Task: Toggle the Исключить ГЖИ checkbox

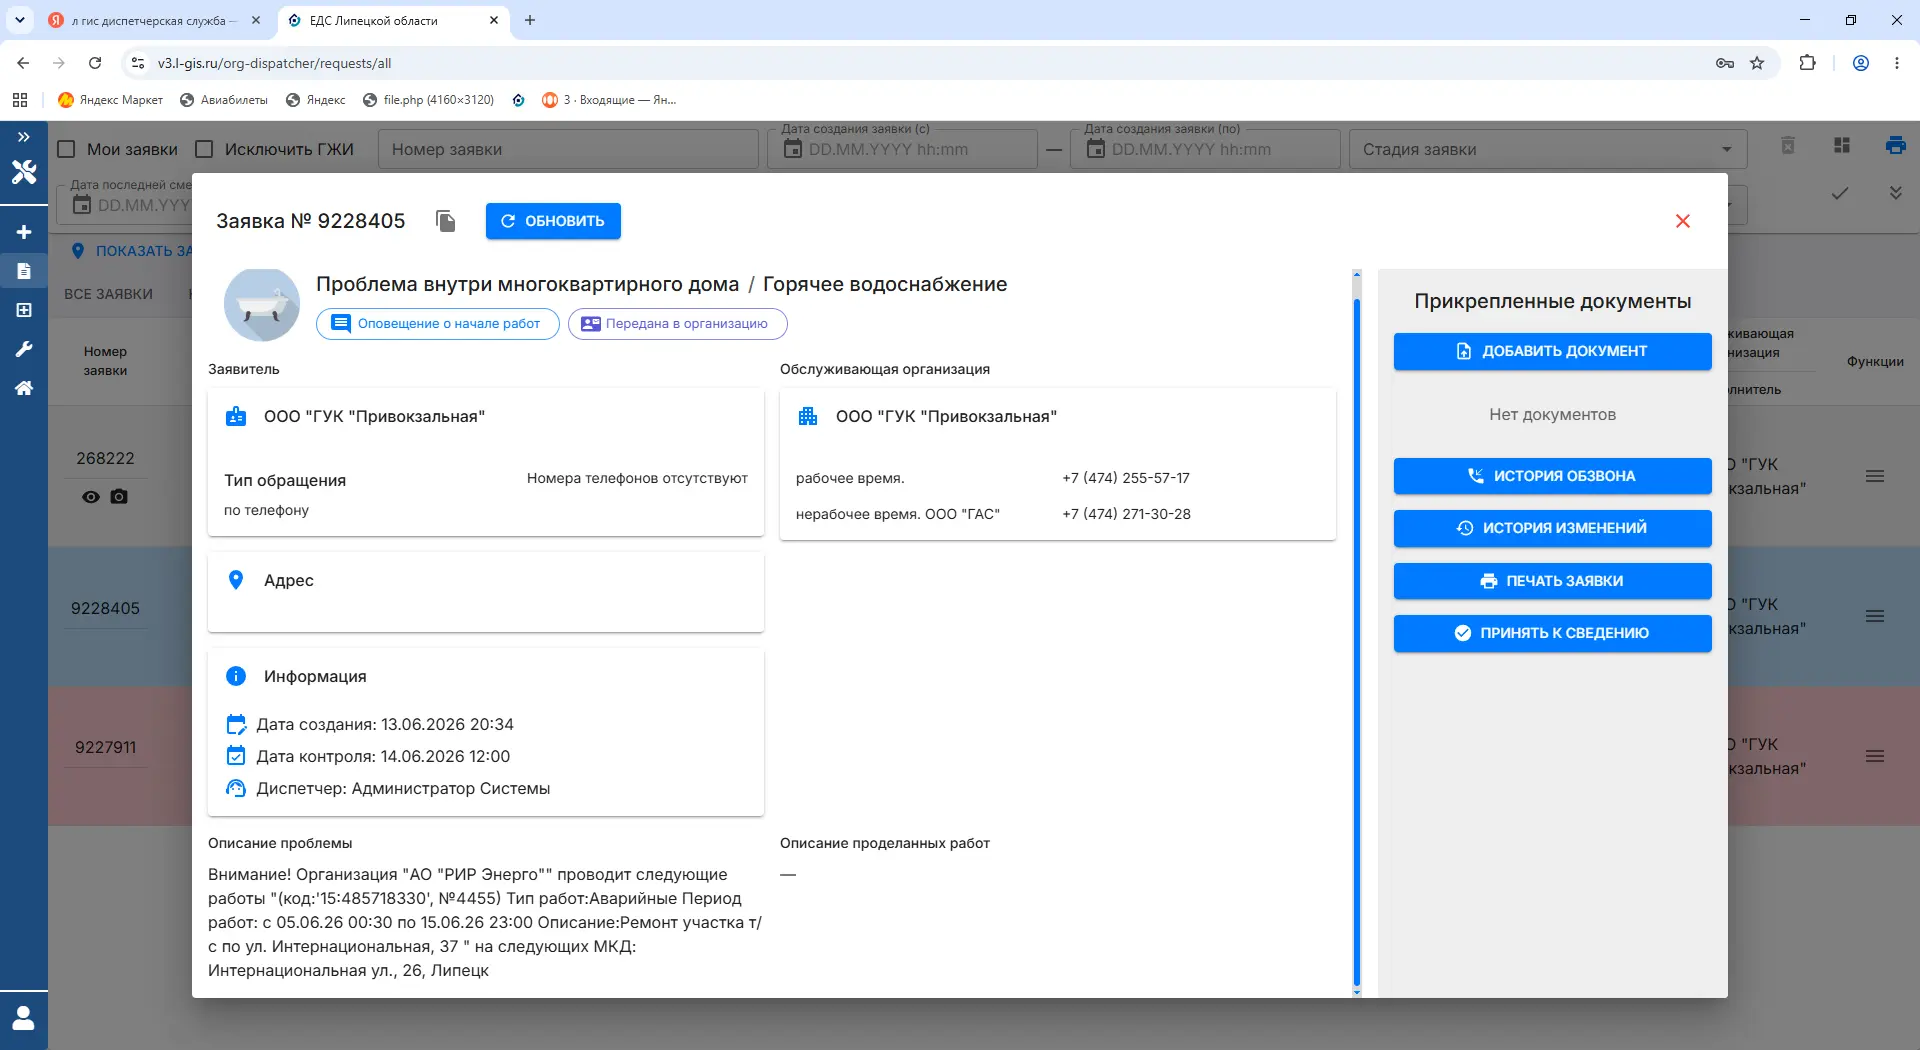Action: [205, 149]
